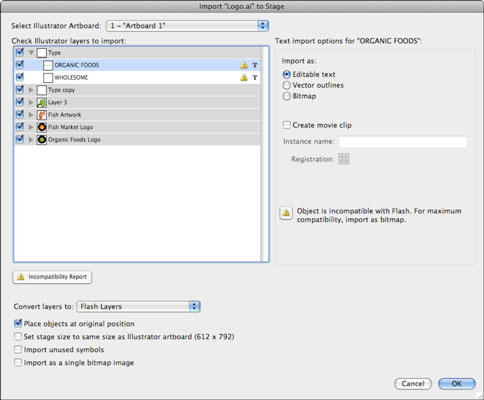Select the Type copy layer name
Screen dimensions: 484x400
pos(61,90)
